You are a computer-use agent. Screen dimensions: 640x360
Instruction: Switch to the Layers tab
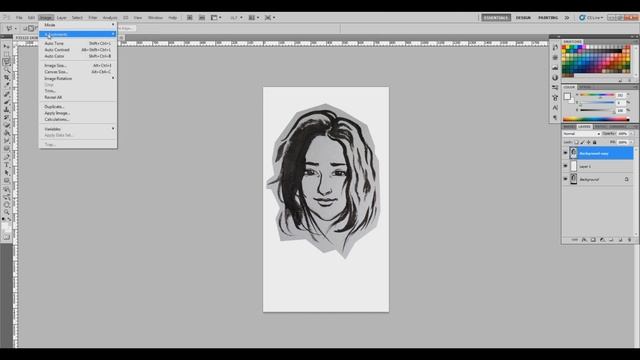pyautogui.click(x=584, y=127)
